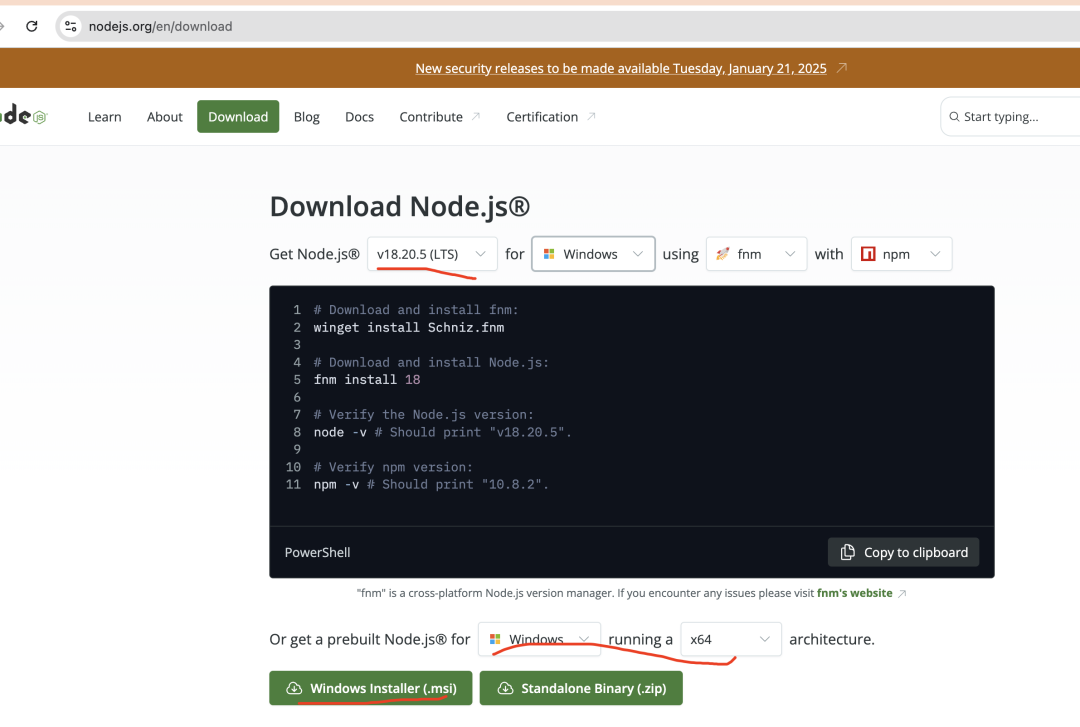
Task: Click the download cloud icon on the Windows Installer button
Action: pos(294,688)
